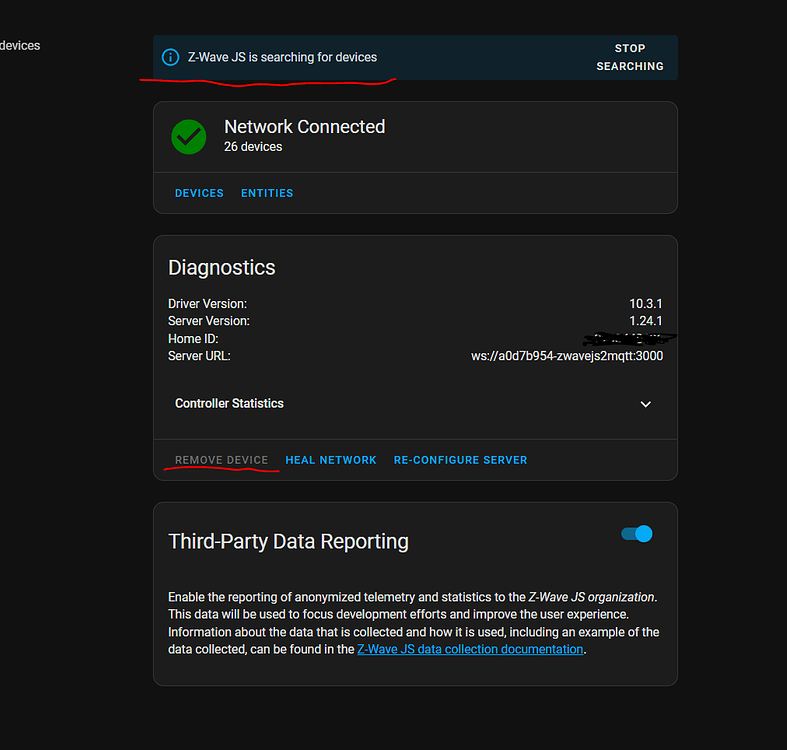Image resolution: width=787 pixels, height=750 pixels.
Task: Expand the Controller Statistics chevron arrow
Action: (x=645, y=404)
